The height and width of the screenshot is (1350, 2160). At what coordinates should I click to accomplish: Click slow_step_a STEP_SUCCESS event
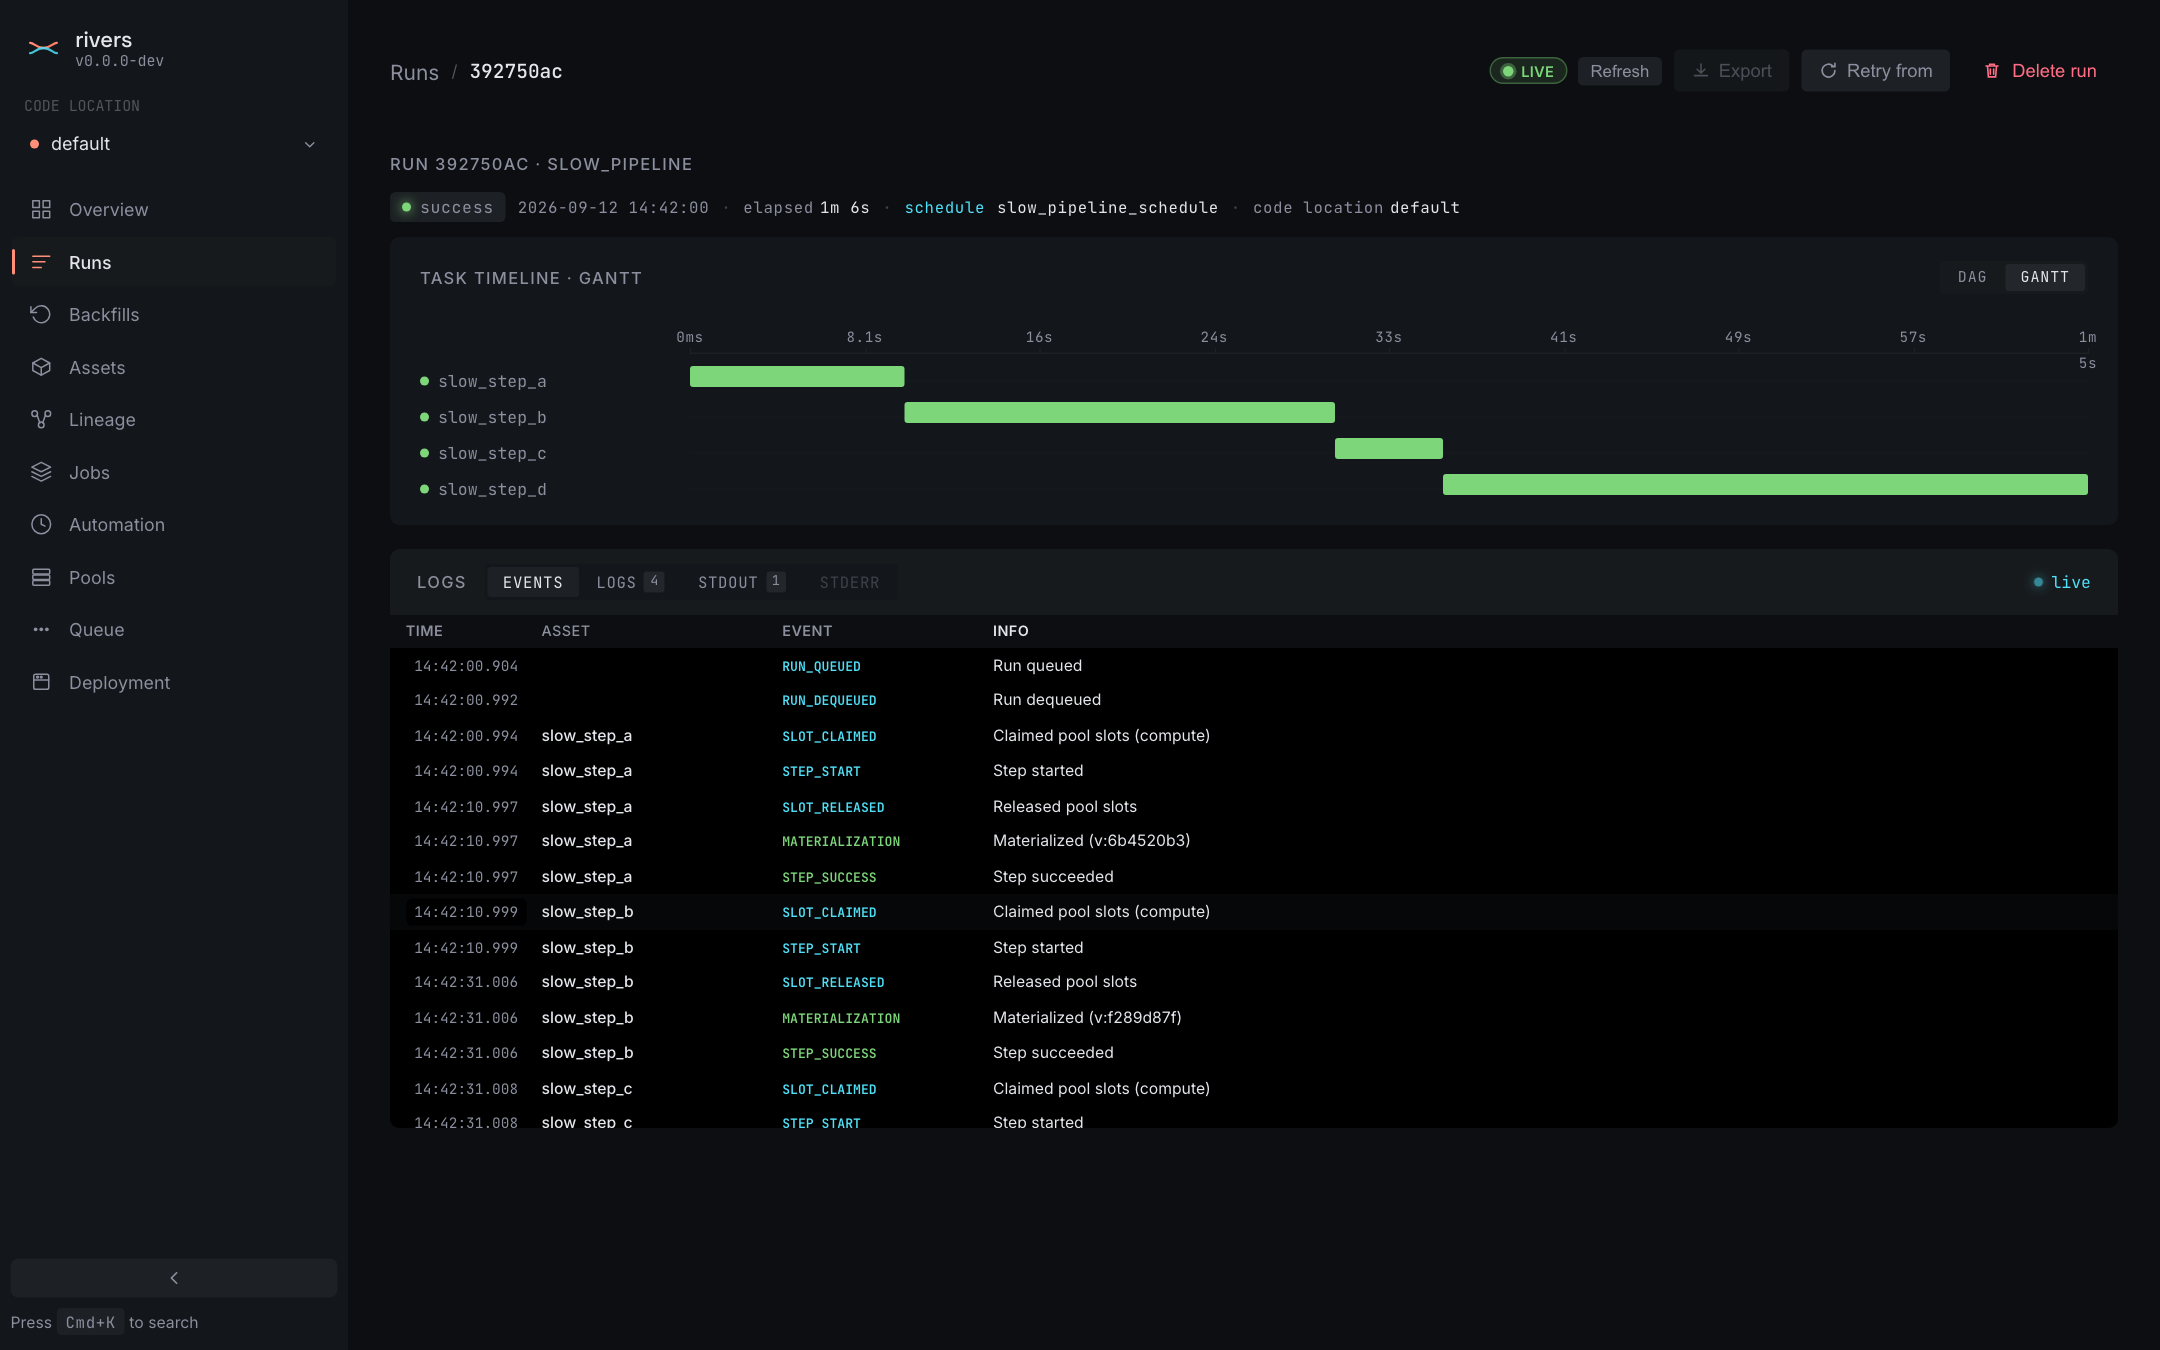click(829, 877)
